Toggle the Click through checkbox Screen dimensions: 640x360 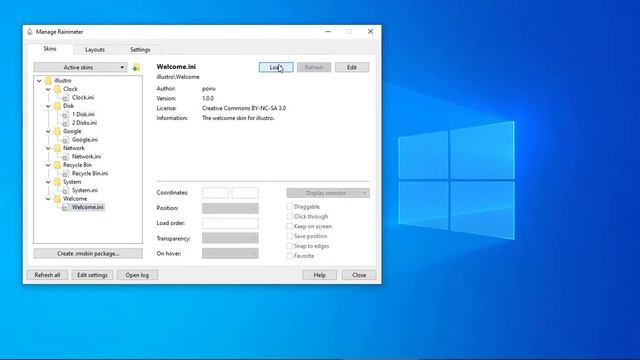[289, 216]
